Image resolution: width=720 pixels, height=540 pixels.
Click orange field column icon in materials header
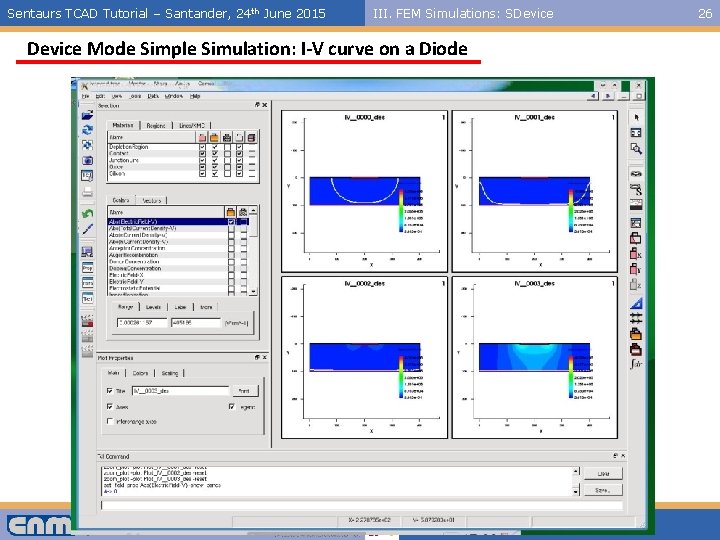(214, 137)
